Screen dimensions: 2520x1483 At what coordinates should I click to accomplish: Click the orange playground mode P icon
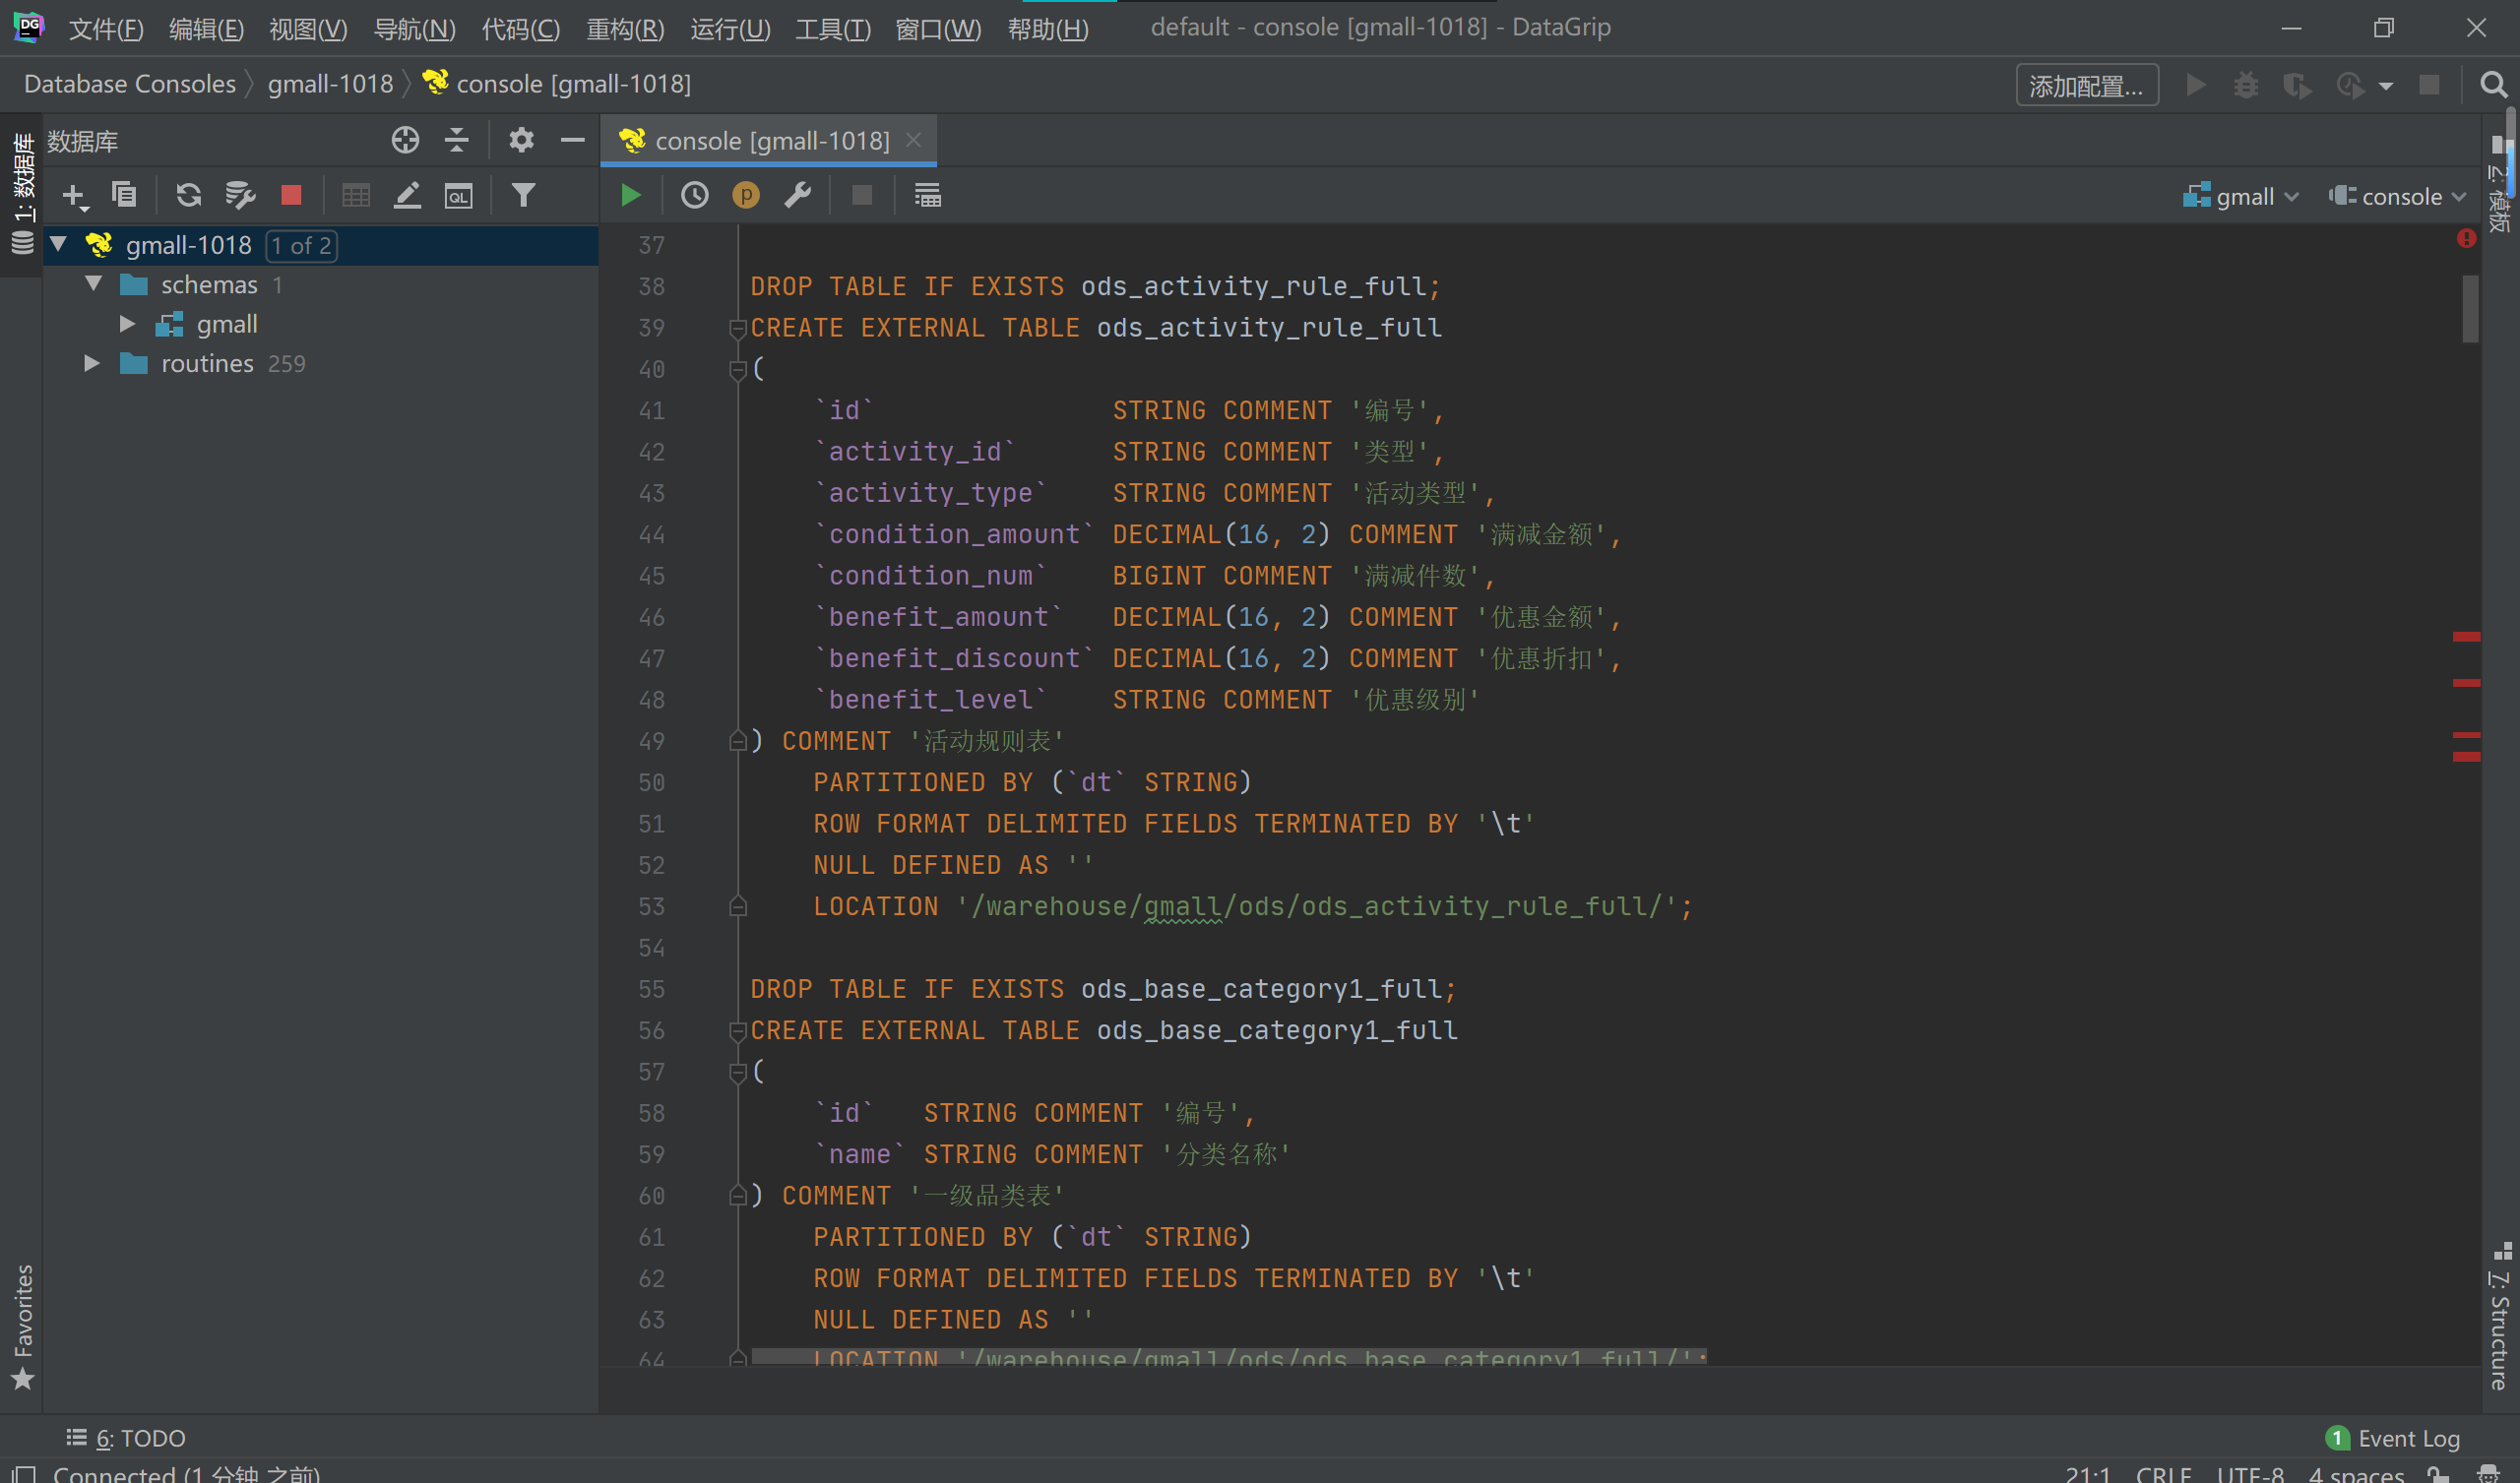click(x=746, y=195)
